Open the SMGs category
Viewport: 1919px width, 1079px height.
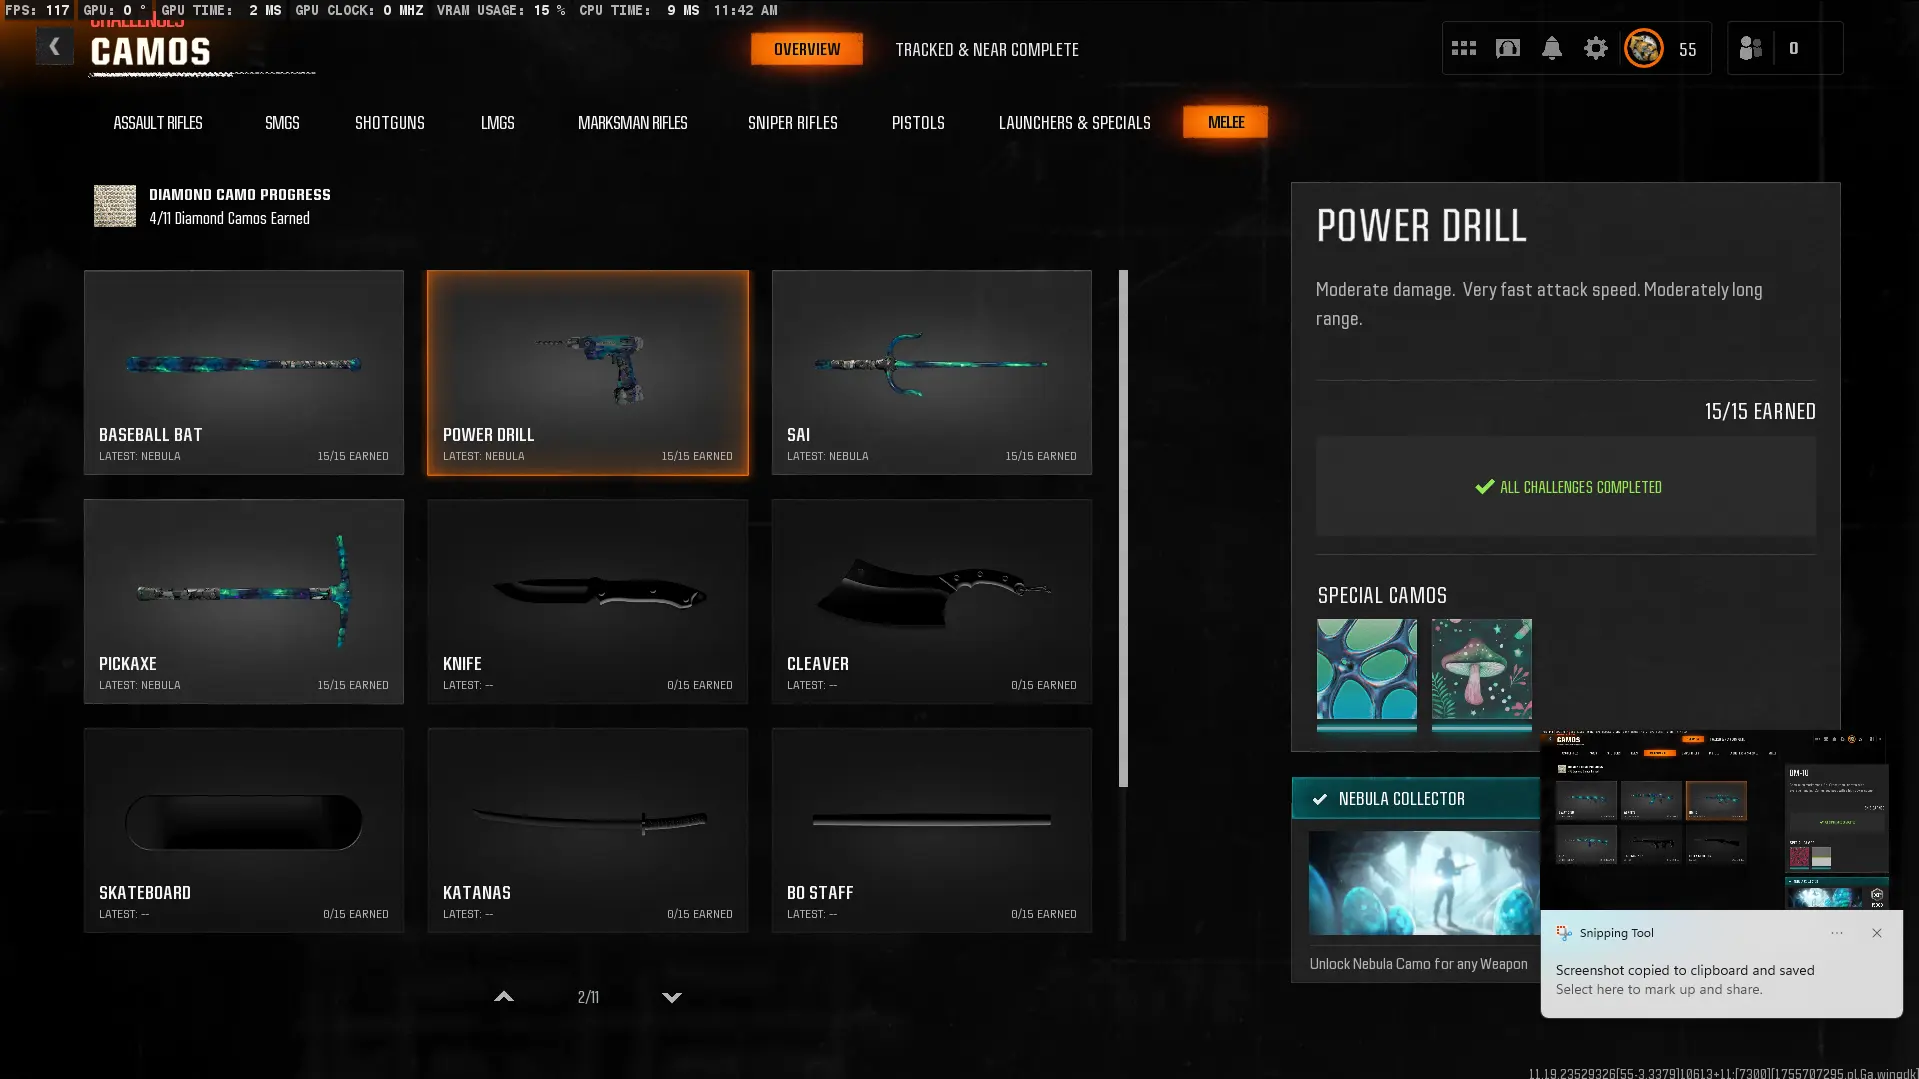click(282, 123)
